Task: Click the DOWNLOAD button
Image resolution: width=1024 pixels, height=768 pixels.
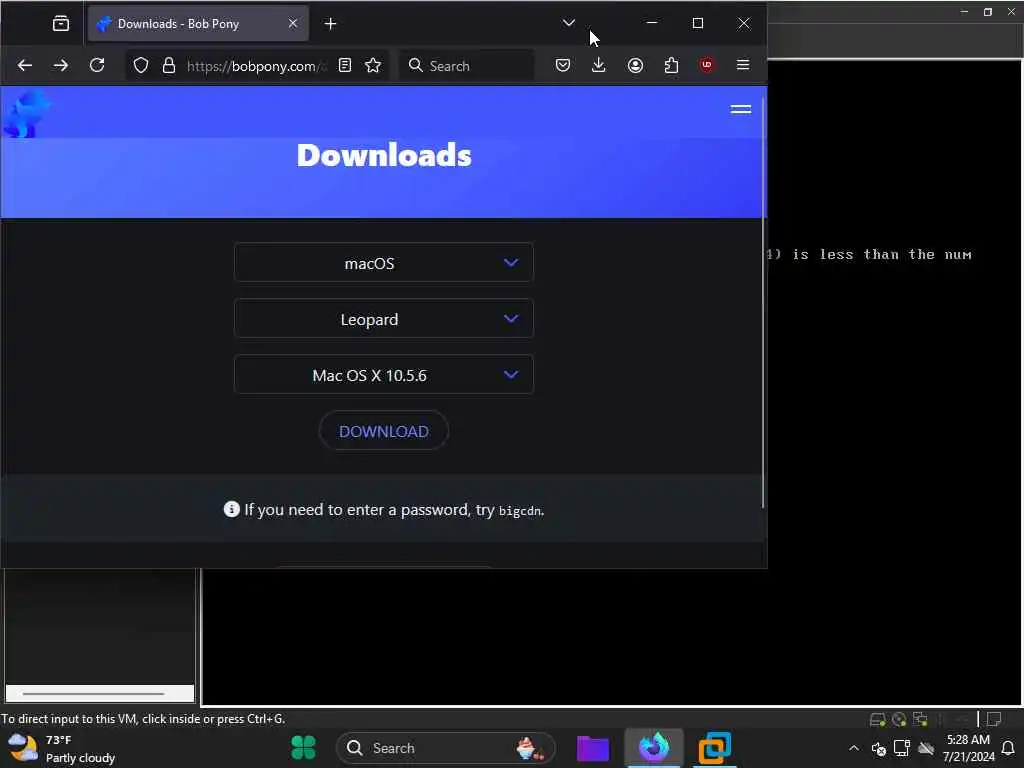Action: [383, 431]
